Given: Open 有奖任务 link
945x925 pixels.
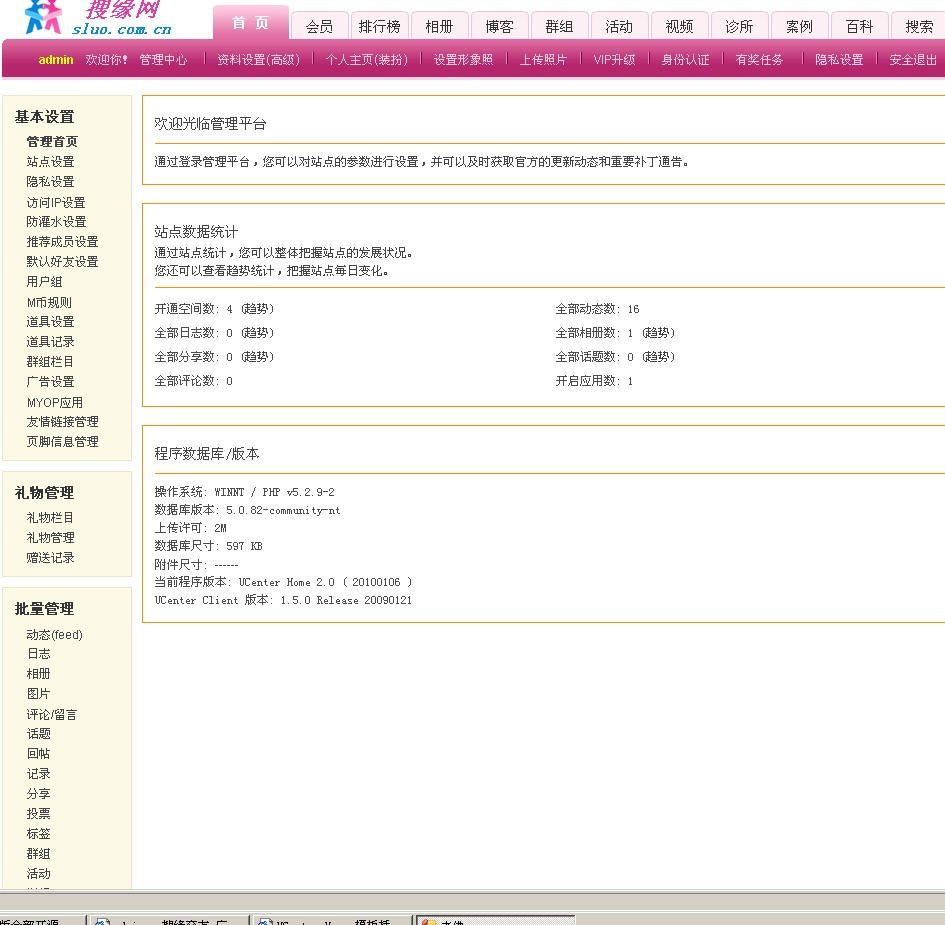Looking at the screenshot, I should pyautogui.click(x=759, y=60).
